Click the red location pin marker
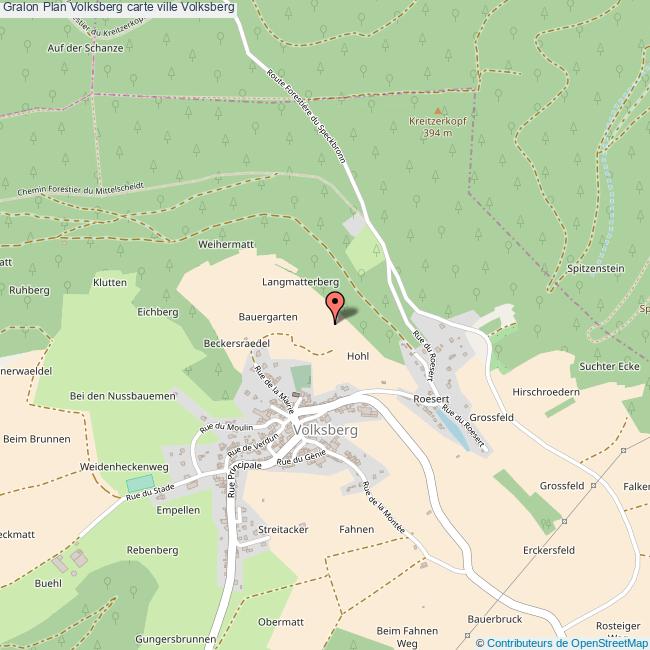 click(335, 307)
